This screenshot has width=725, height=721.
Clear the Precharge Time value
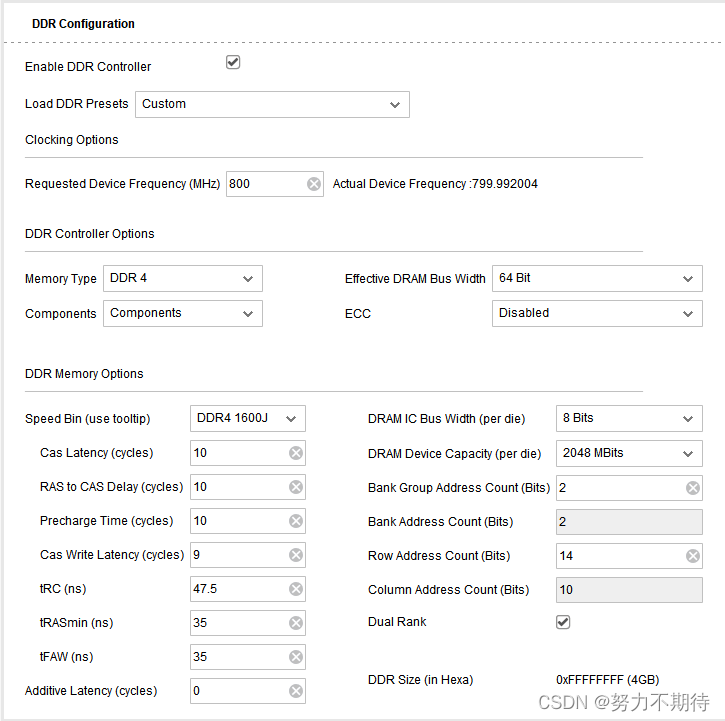click(296, 521)
